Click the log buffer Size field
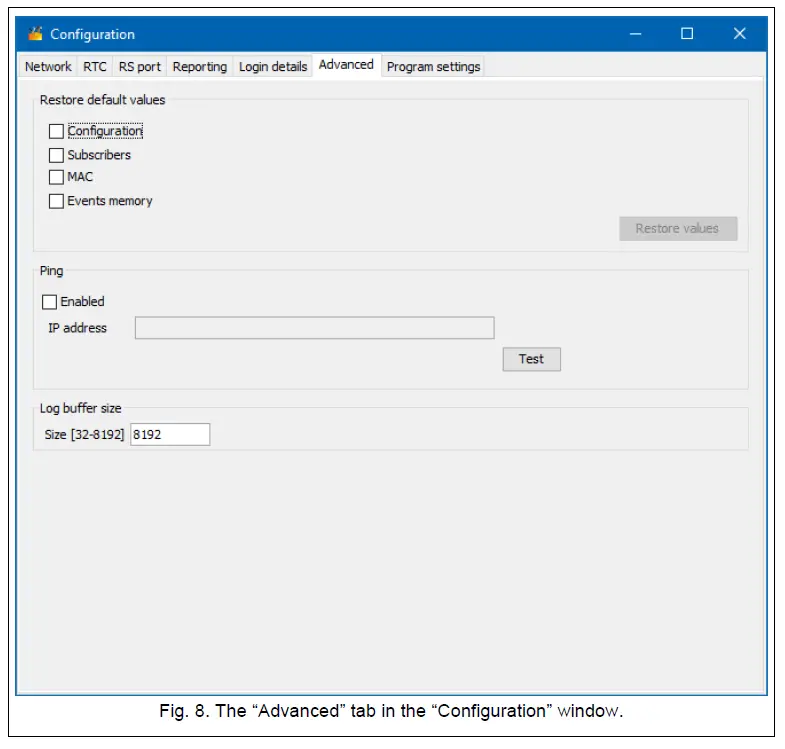 click(170, 435)
